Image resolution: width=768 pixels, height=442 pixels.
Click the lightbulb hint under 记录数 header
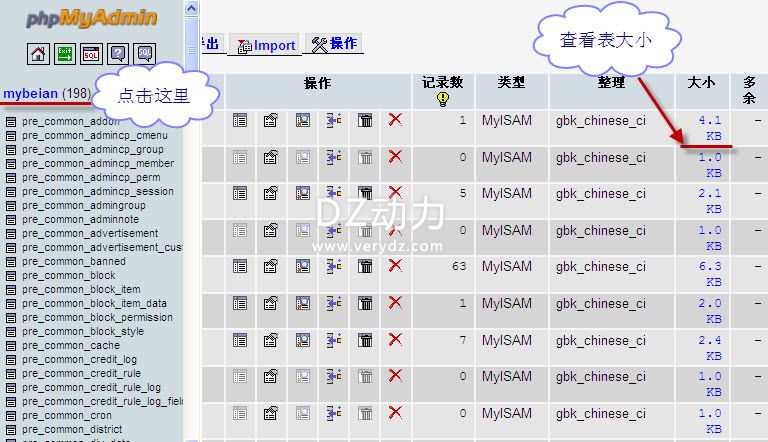[x=443, y=99]
